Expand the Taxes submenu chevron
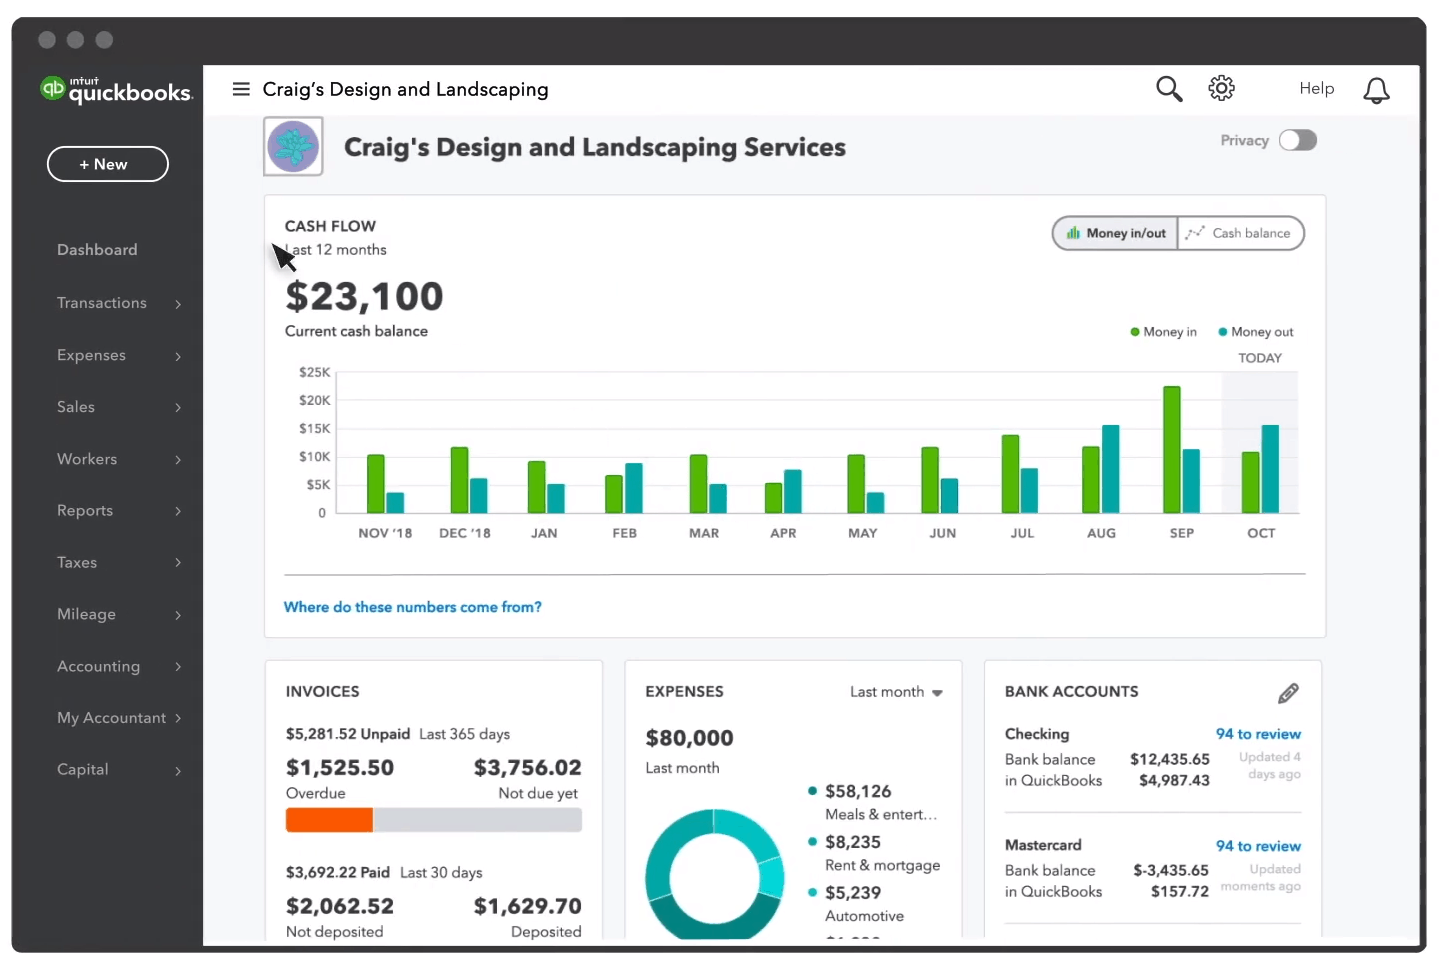The width and height of the screenshot is (1446, 968). pyautogui.click(x=178, y=563)
